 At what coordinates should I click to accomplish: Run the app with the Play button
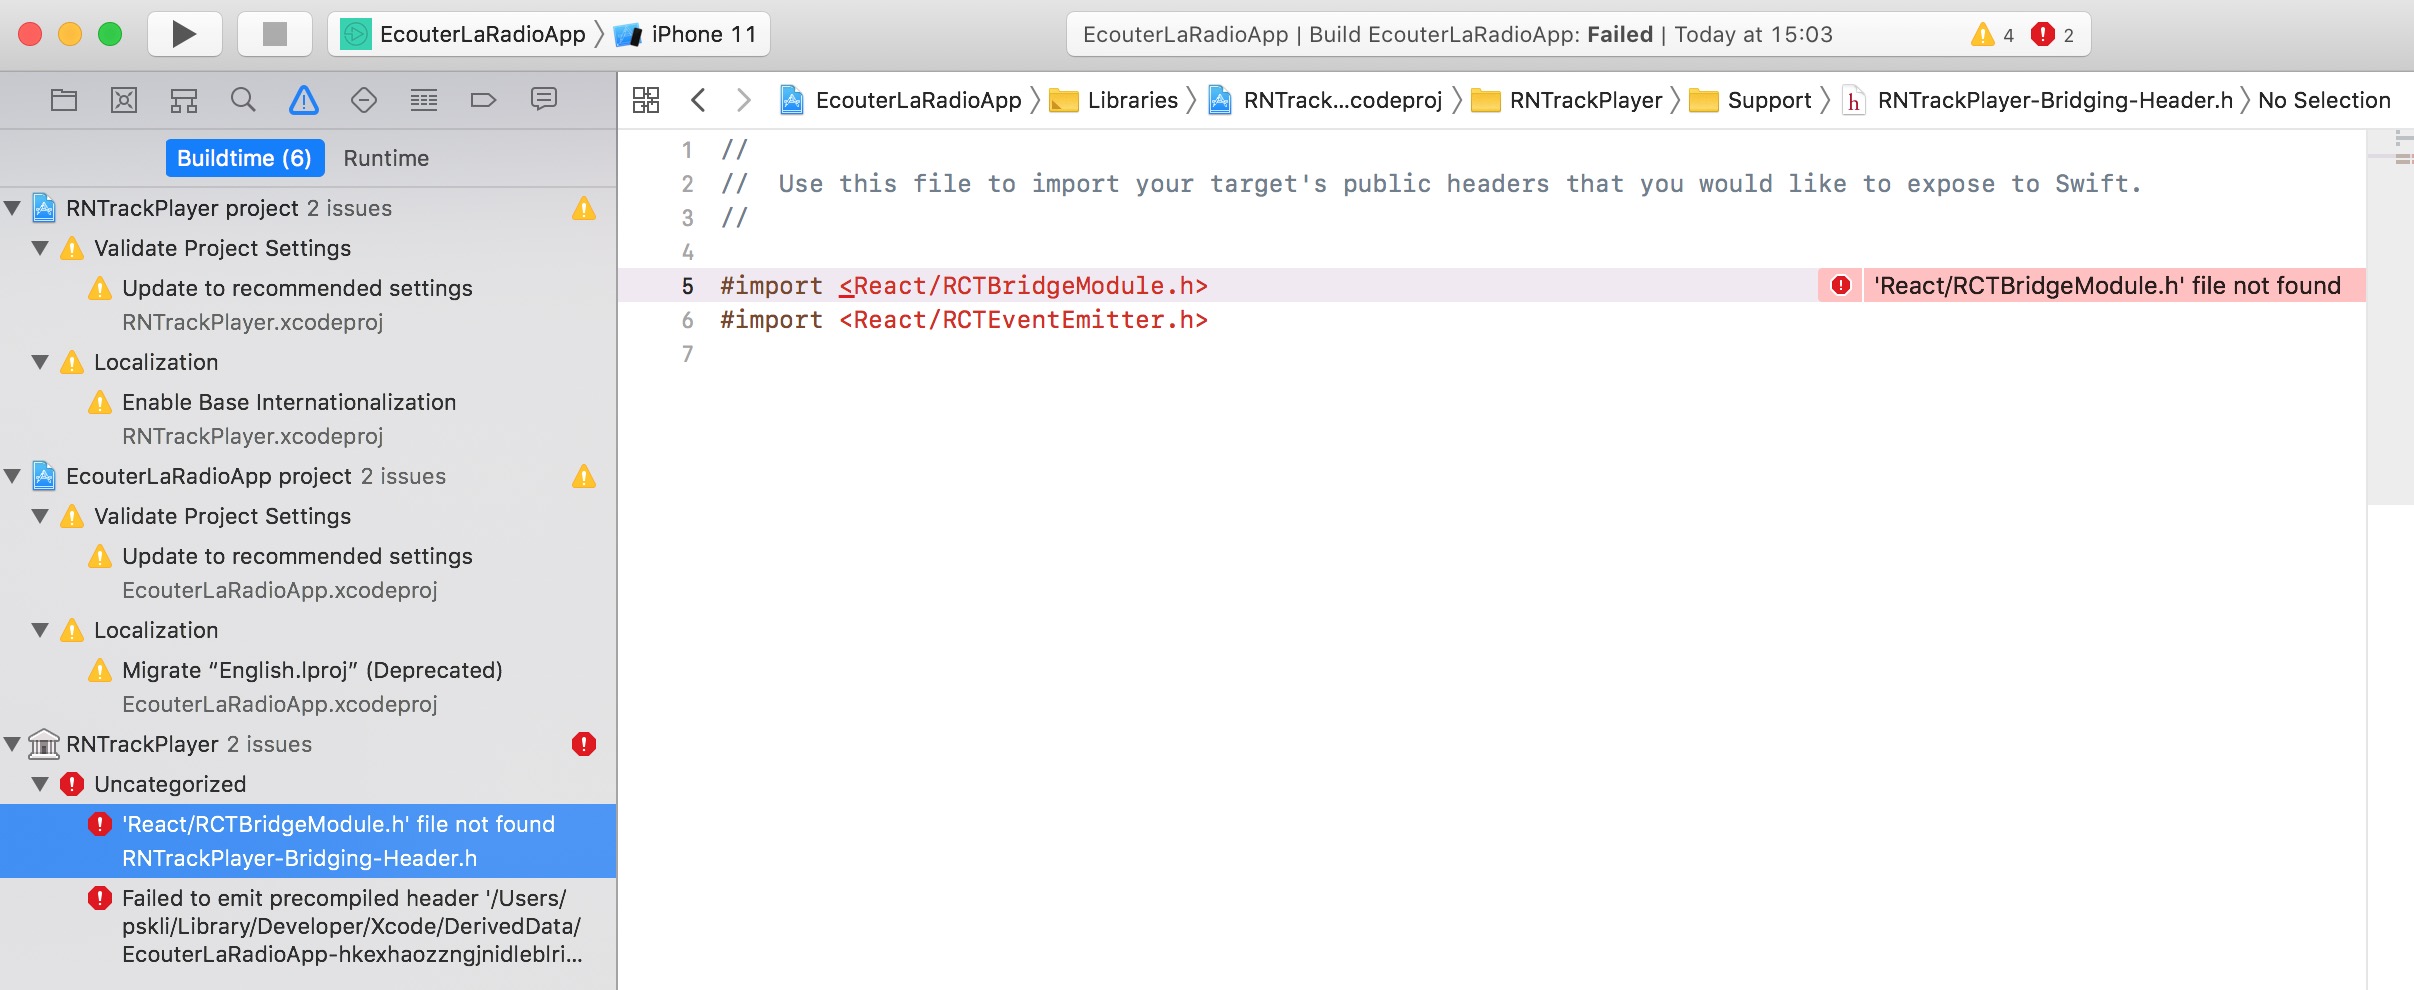pos(184,33)
